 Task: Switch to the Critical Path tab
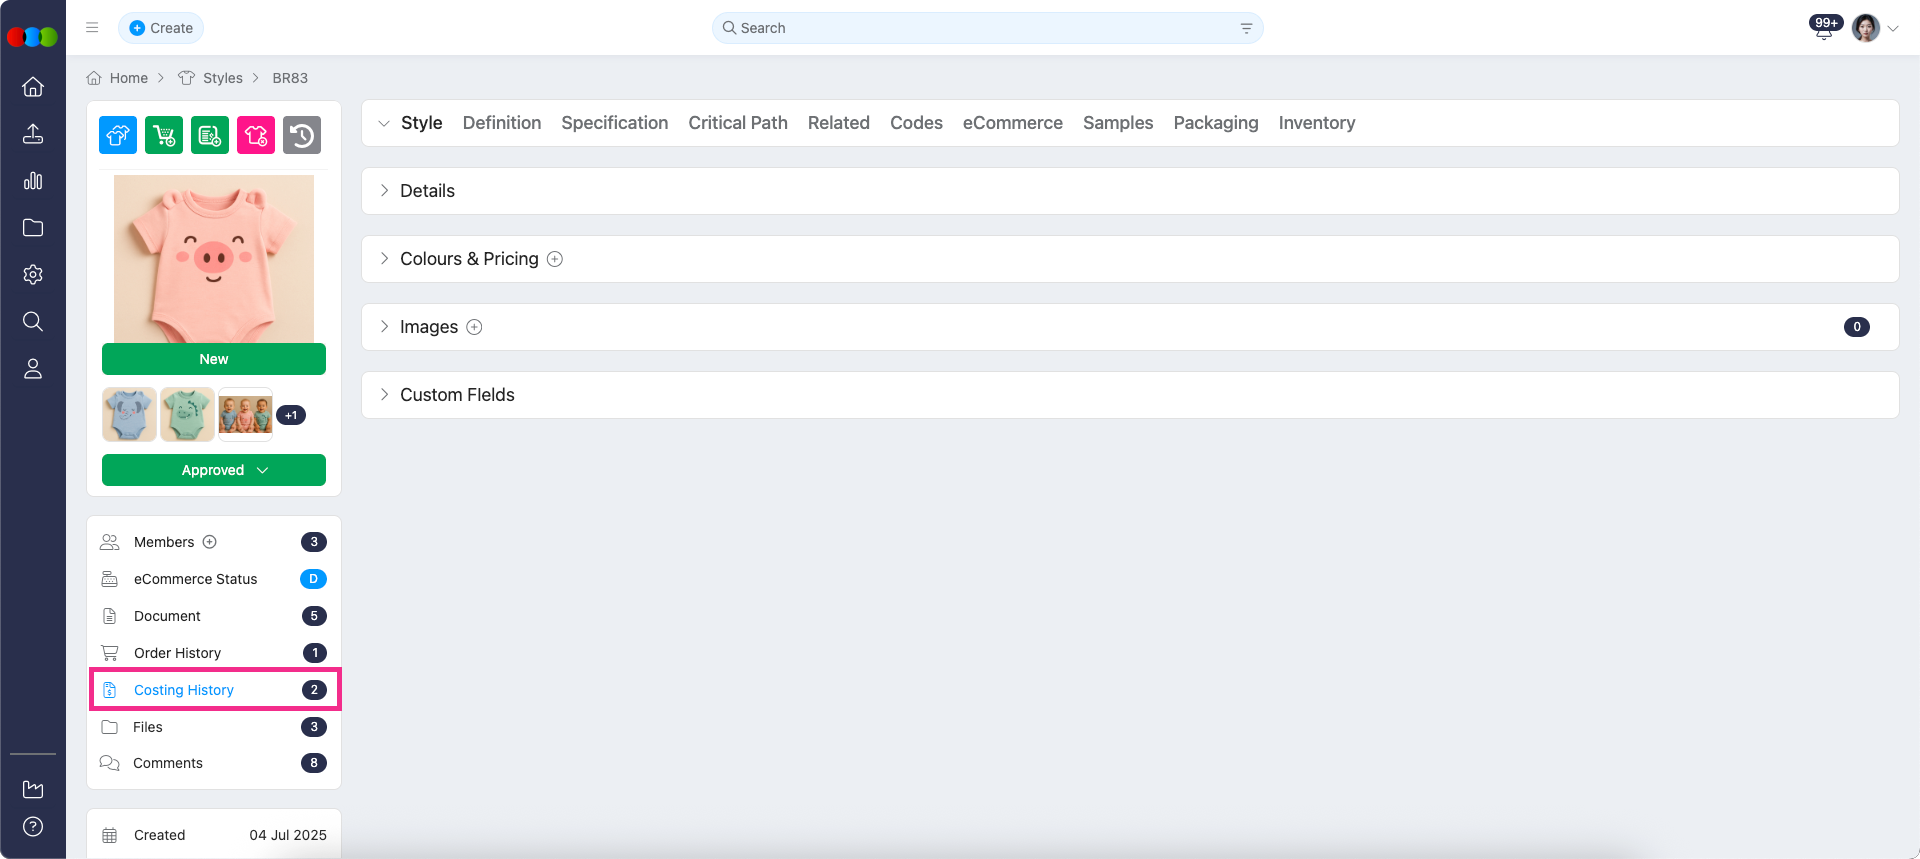pyautogui.click(x=737, y=123)
